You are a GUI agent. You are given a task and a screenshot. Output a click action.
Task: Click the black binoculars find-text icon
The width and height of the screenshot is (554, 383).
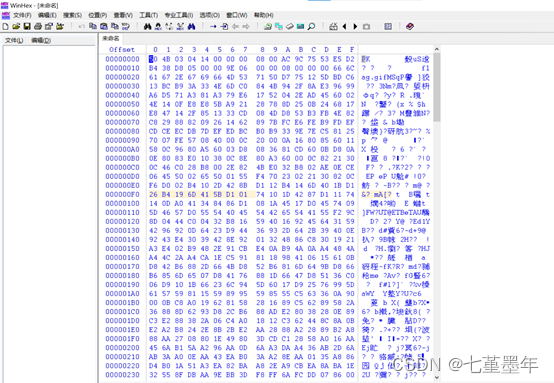click(x=148, y=26)
